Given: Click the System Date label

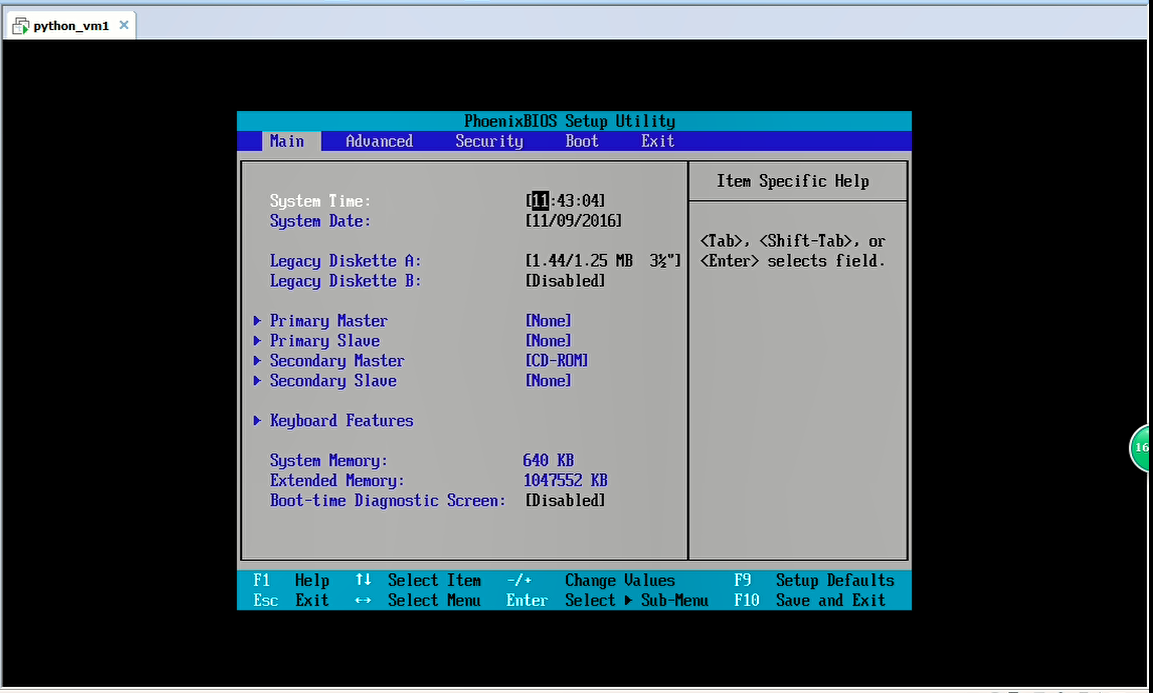Looking at the screenshot, I should point(320,221).
